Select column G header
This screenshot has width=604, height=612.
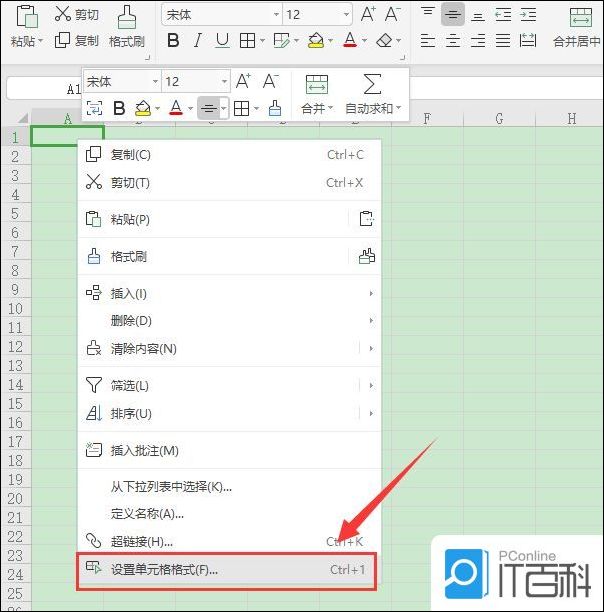click(x=499, y=118)
